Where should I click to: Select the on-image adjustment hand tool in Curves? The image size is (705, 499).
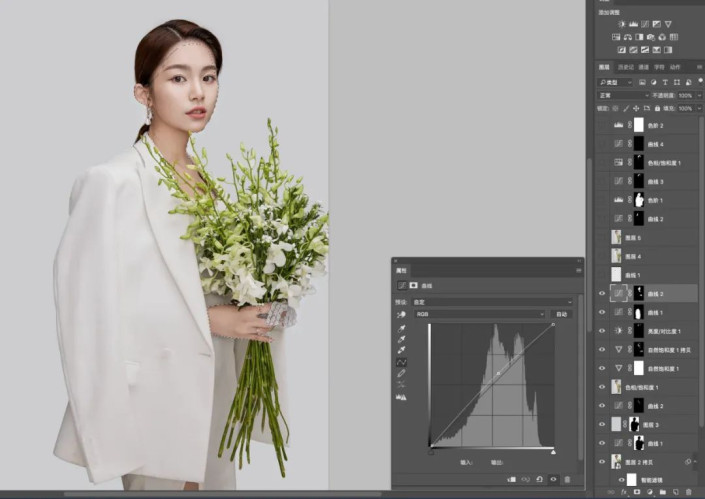click(402, 314)
